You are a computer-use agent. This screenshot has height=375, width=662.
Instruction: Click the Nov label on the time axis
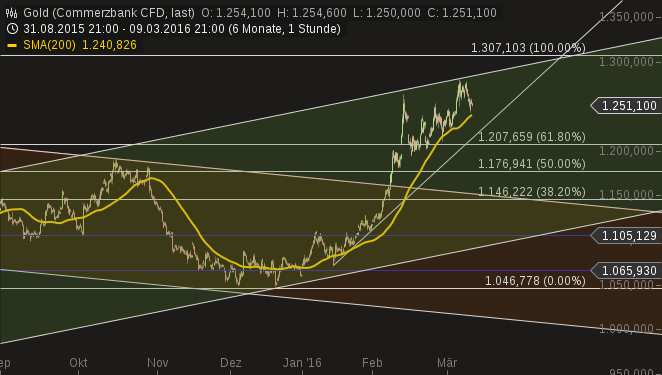(157, 363)
